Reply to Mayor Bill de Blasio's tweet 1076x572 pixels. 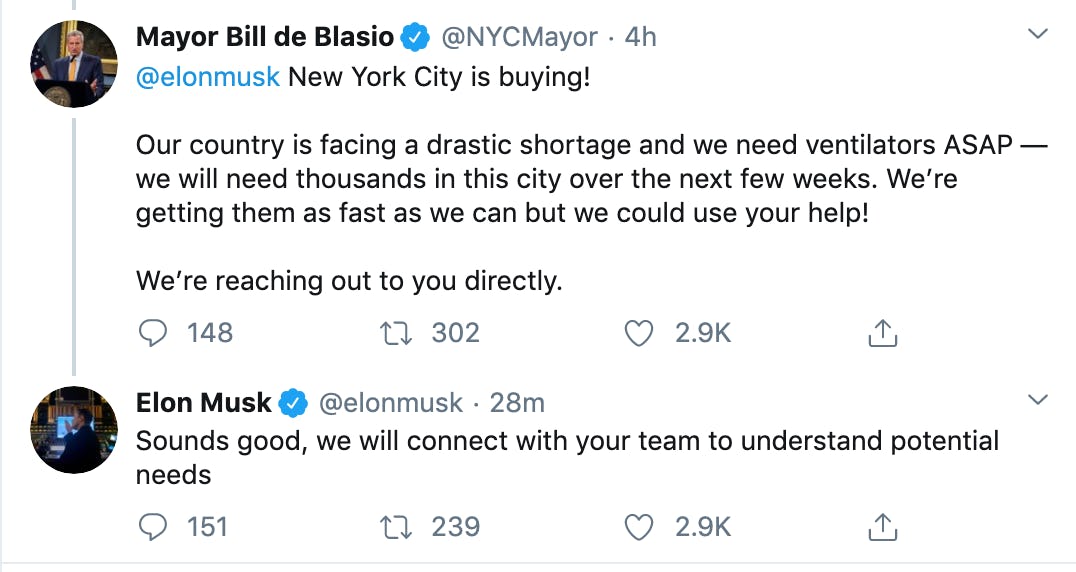153,333
